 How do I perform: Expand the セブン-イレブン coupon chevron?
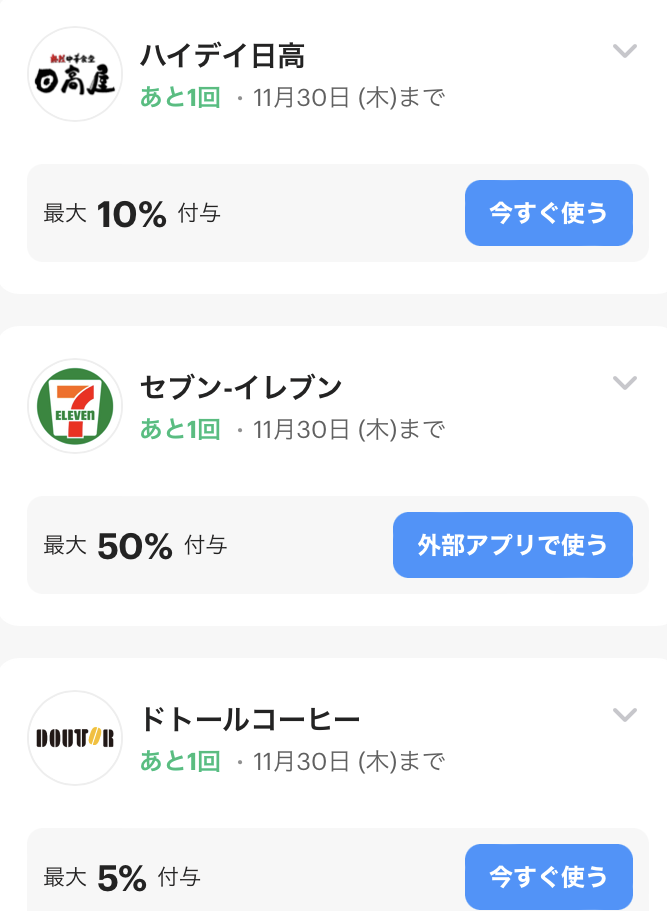coord(625,383)
